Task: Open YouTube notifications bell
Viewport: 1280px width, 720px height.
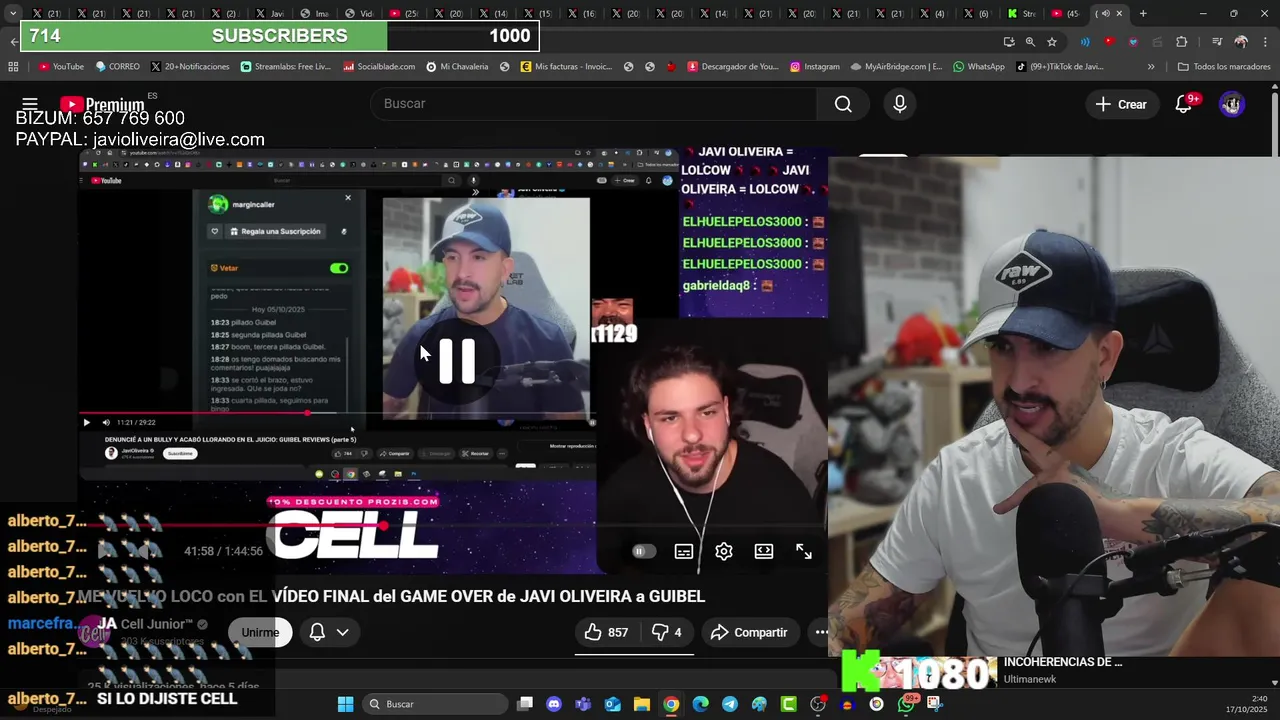Action: 1184,104
